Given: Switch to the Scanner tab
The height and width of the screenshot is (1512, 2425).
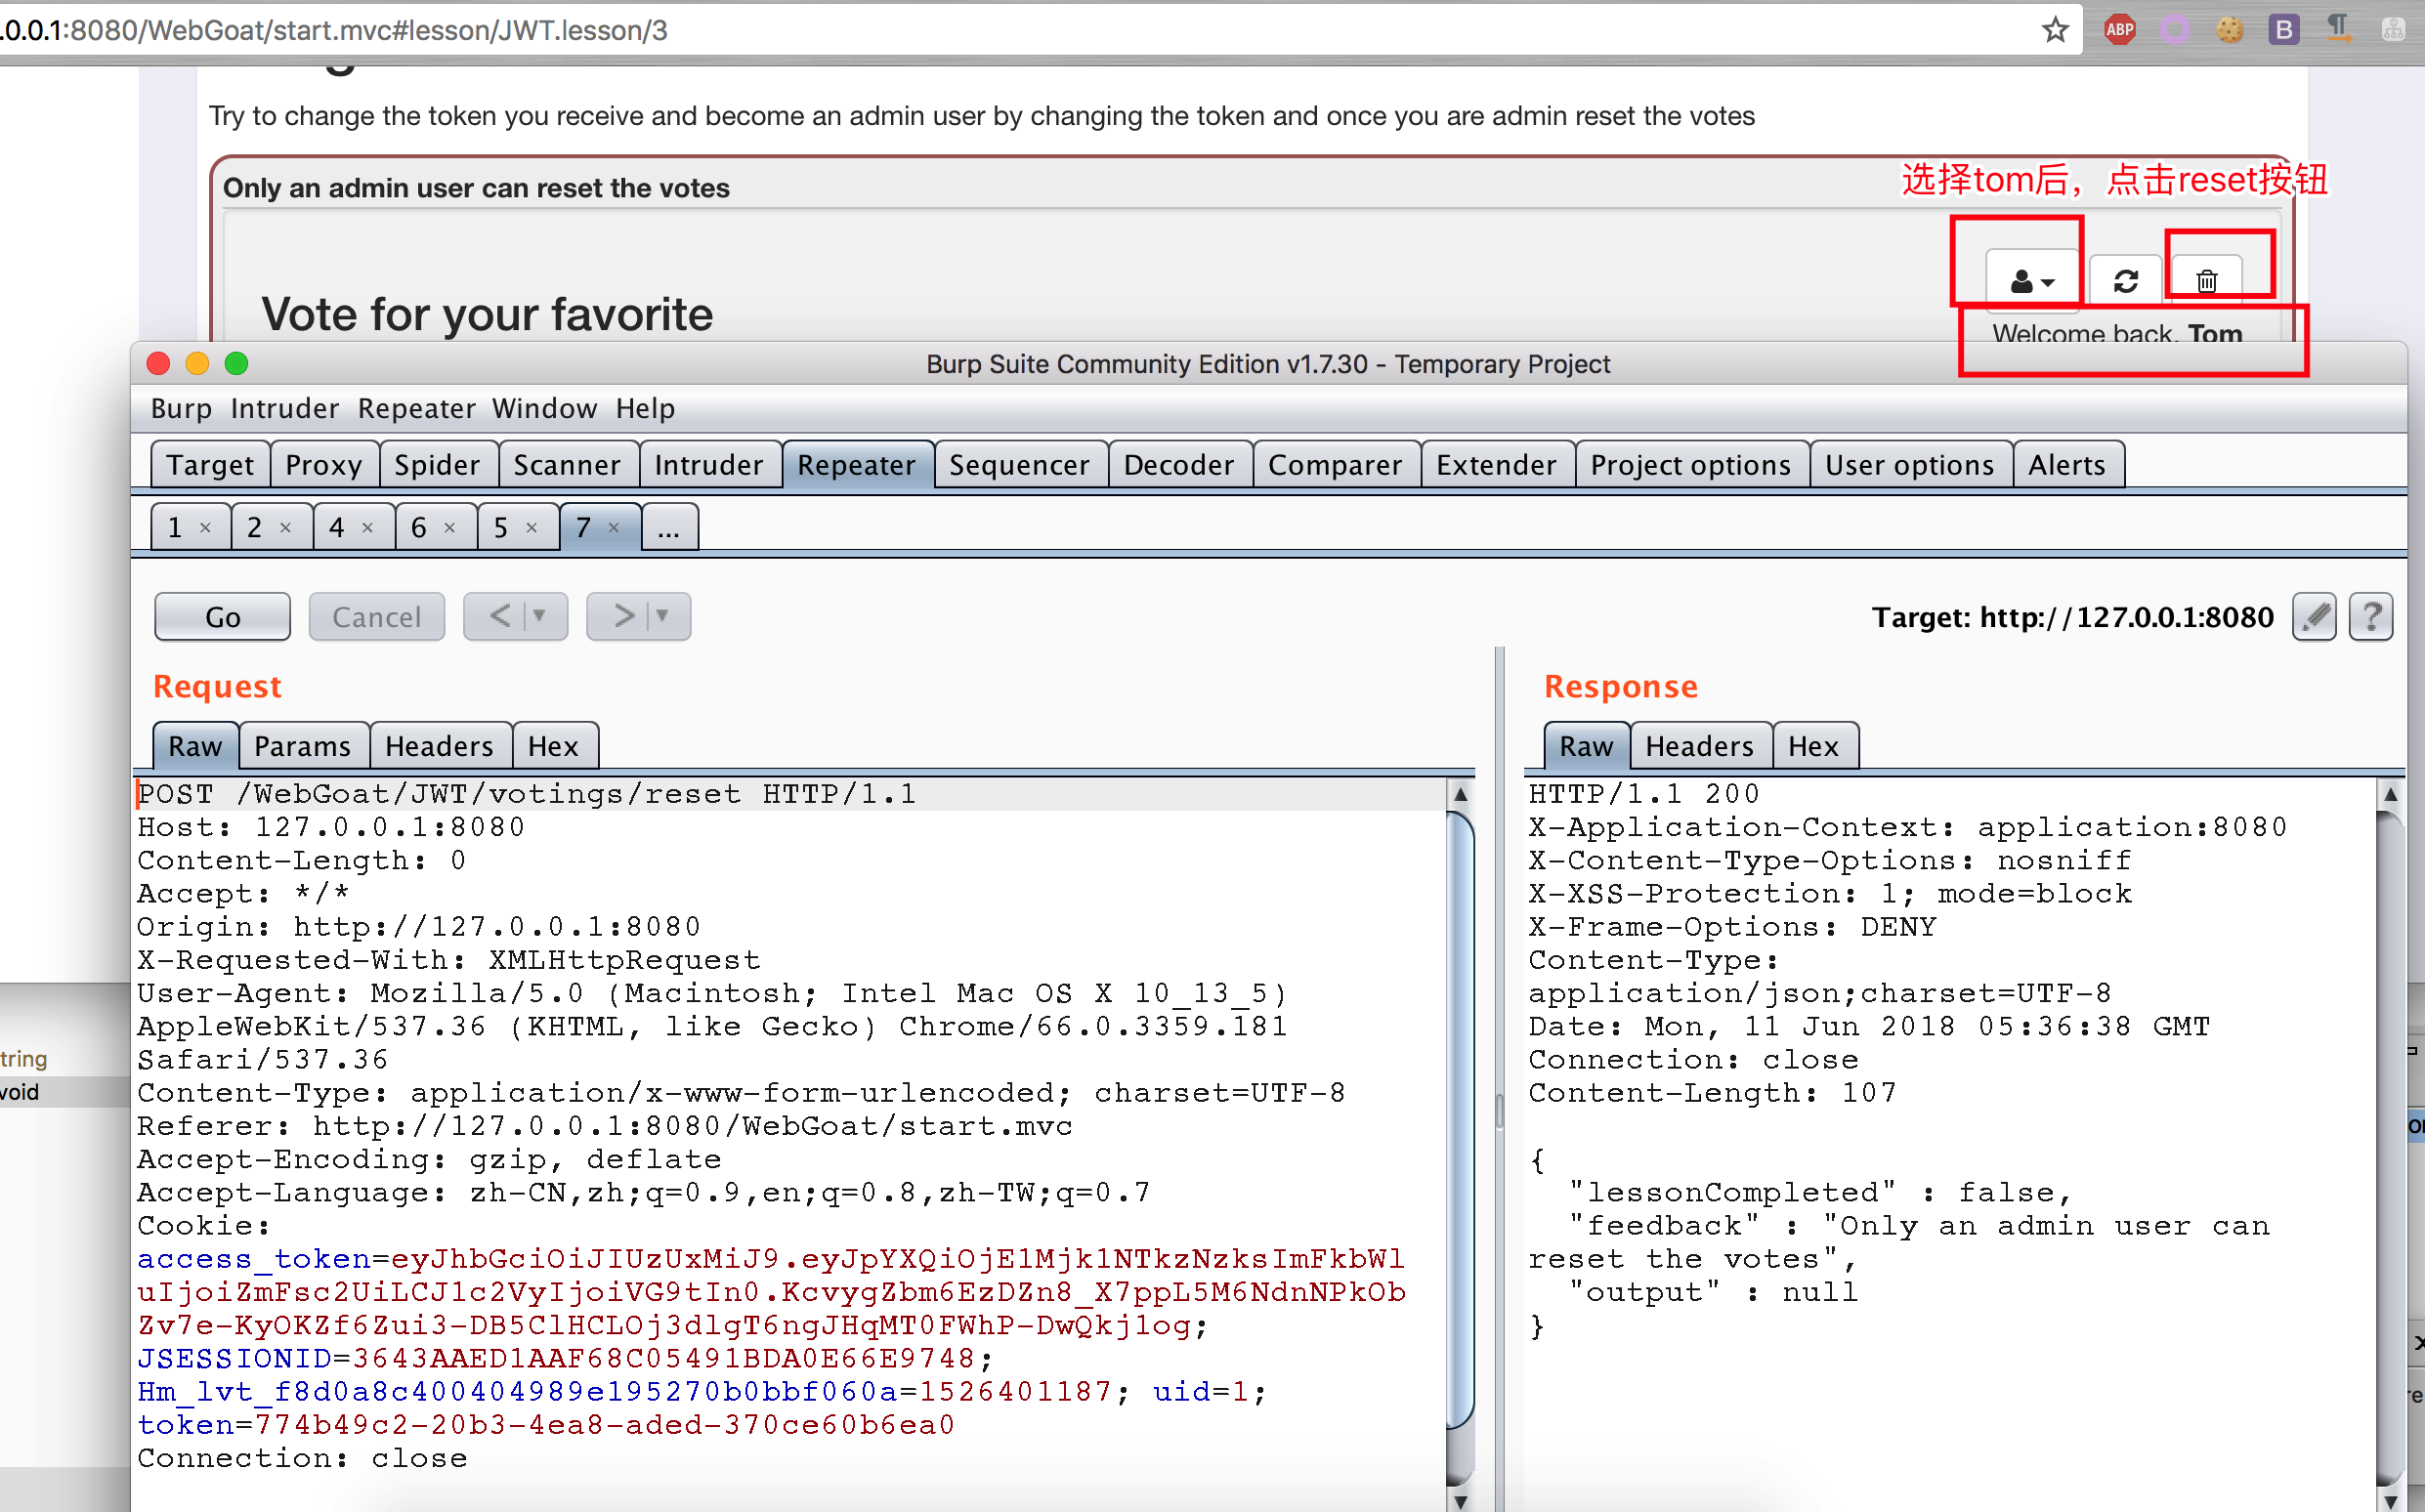Looking at the screenshot, I should (x=567, y=464).
